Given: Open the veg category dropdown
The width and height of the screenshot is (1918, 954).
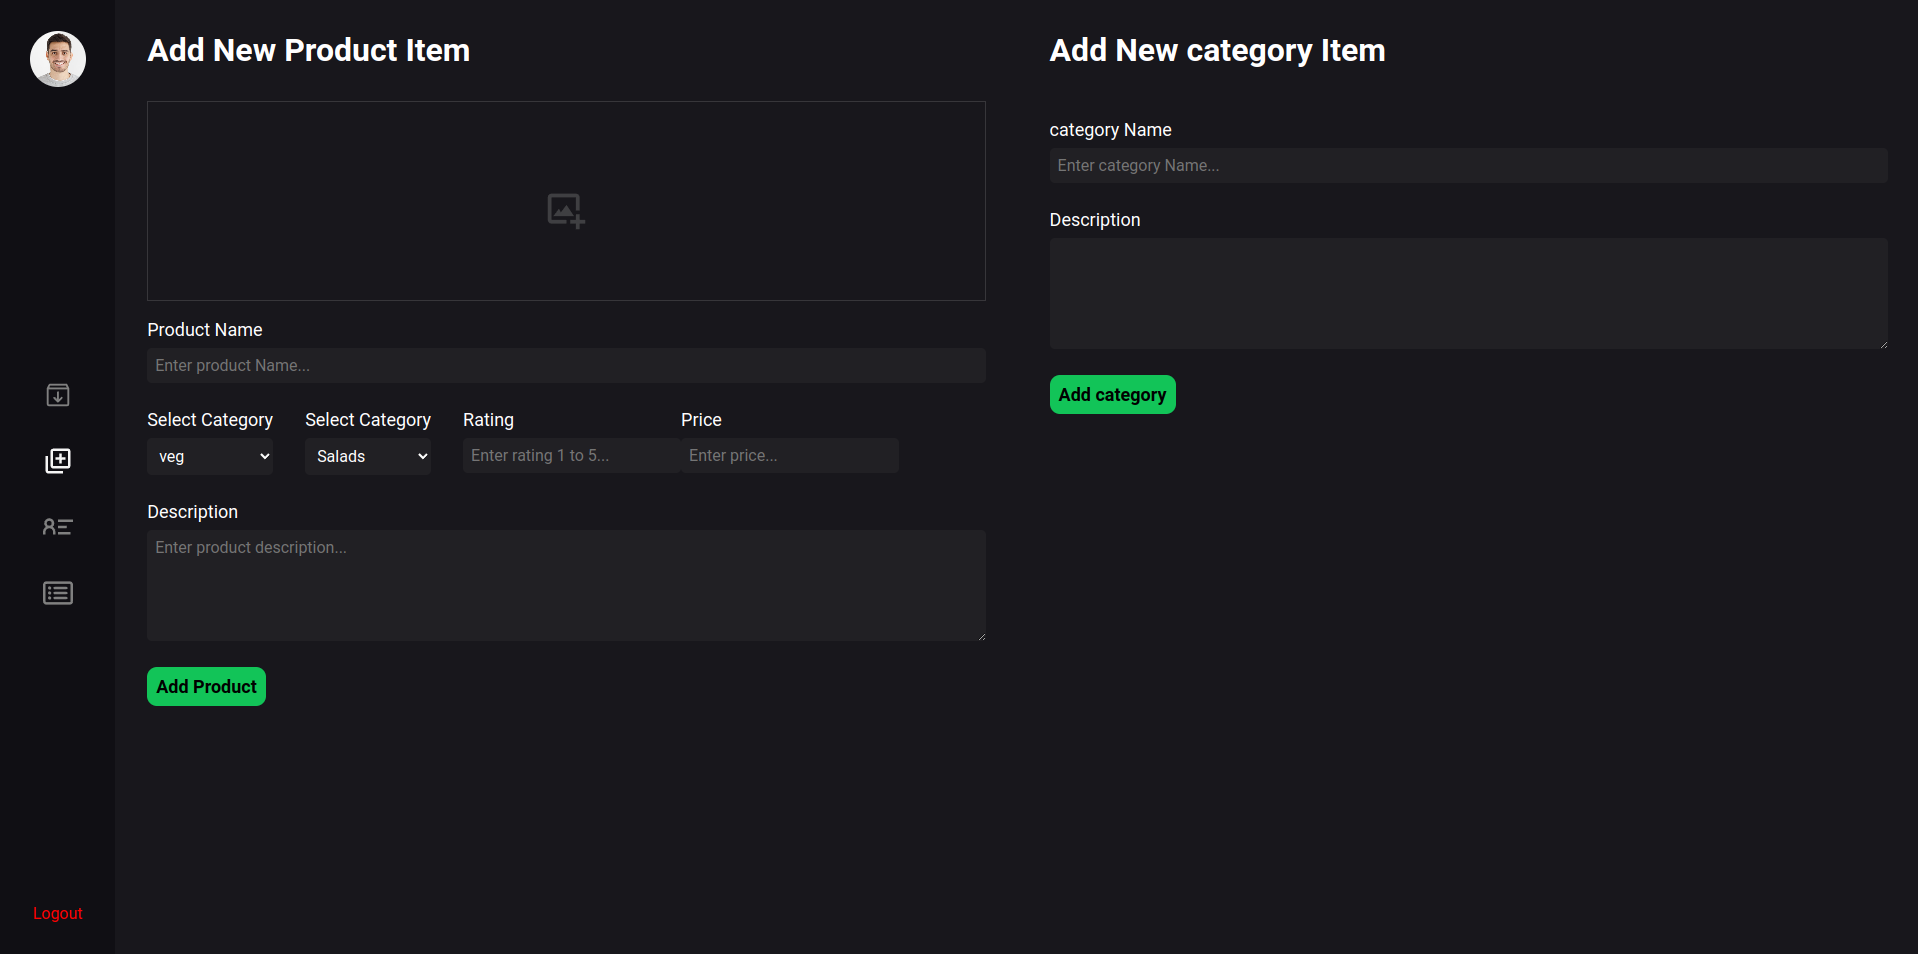Looking at the screenshot, I should click(210, 456).
